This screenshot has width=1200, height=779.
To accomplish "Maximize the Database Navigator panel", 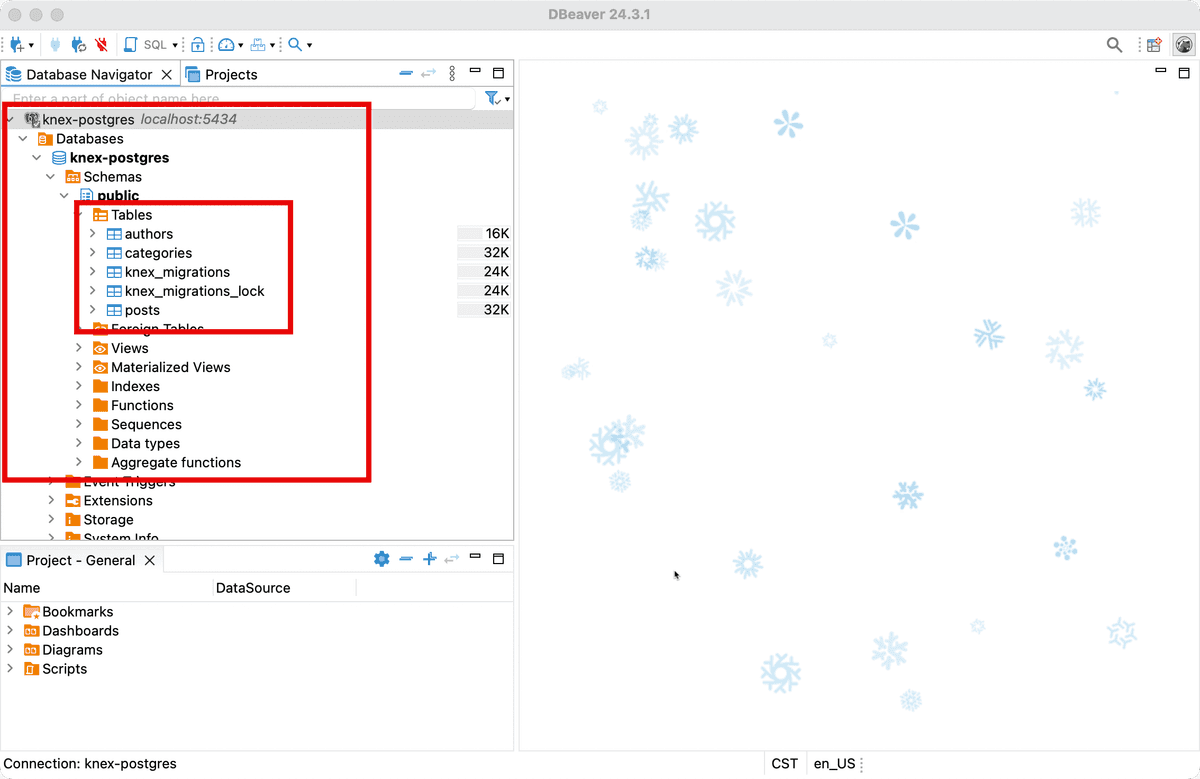I will pos(498,72).
